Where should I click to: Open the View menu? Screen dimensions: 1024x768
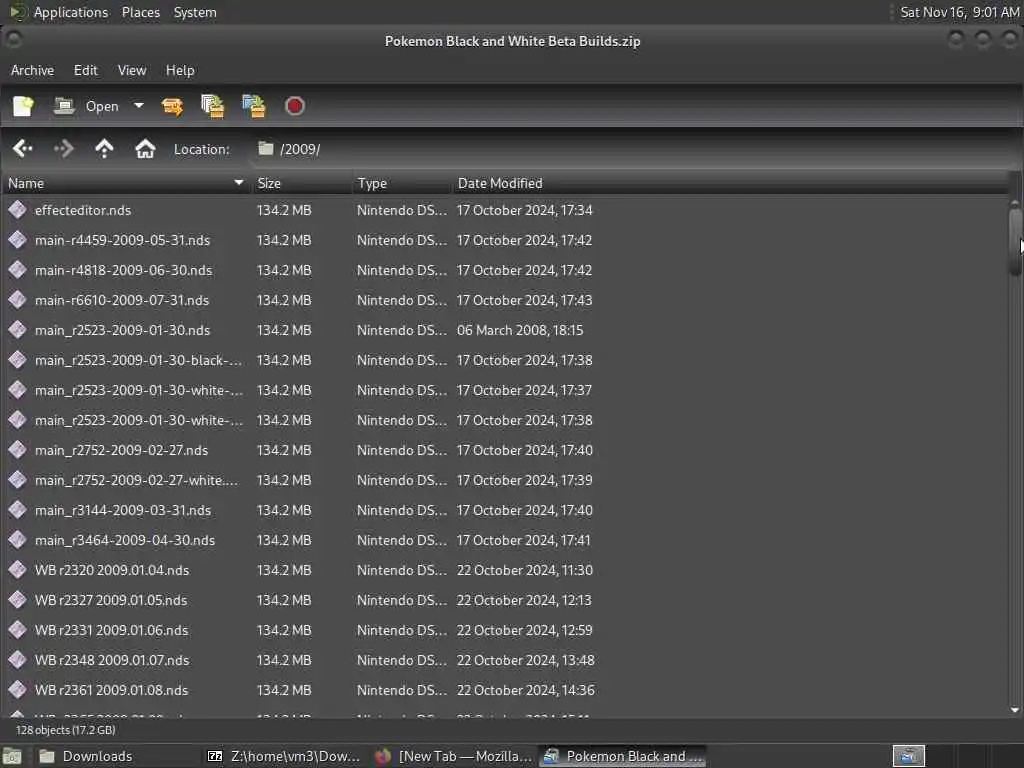click(x=132, y=70)
